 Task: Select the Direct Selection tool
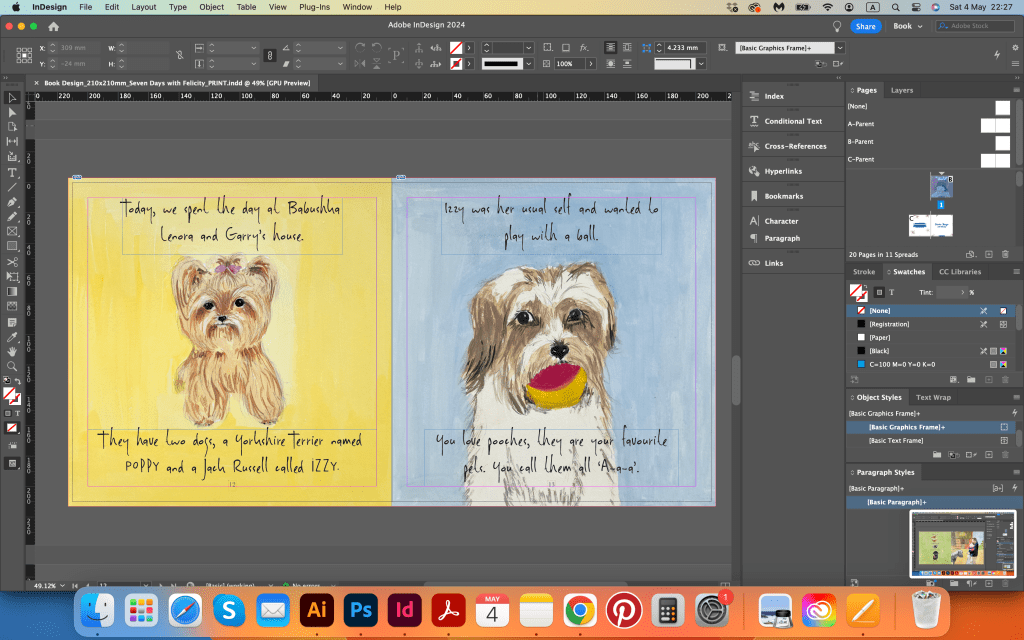click(12, 112)
